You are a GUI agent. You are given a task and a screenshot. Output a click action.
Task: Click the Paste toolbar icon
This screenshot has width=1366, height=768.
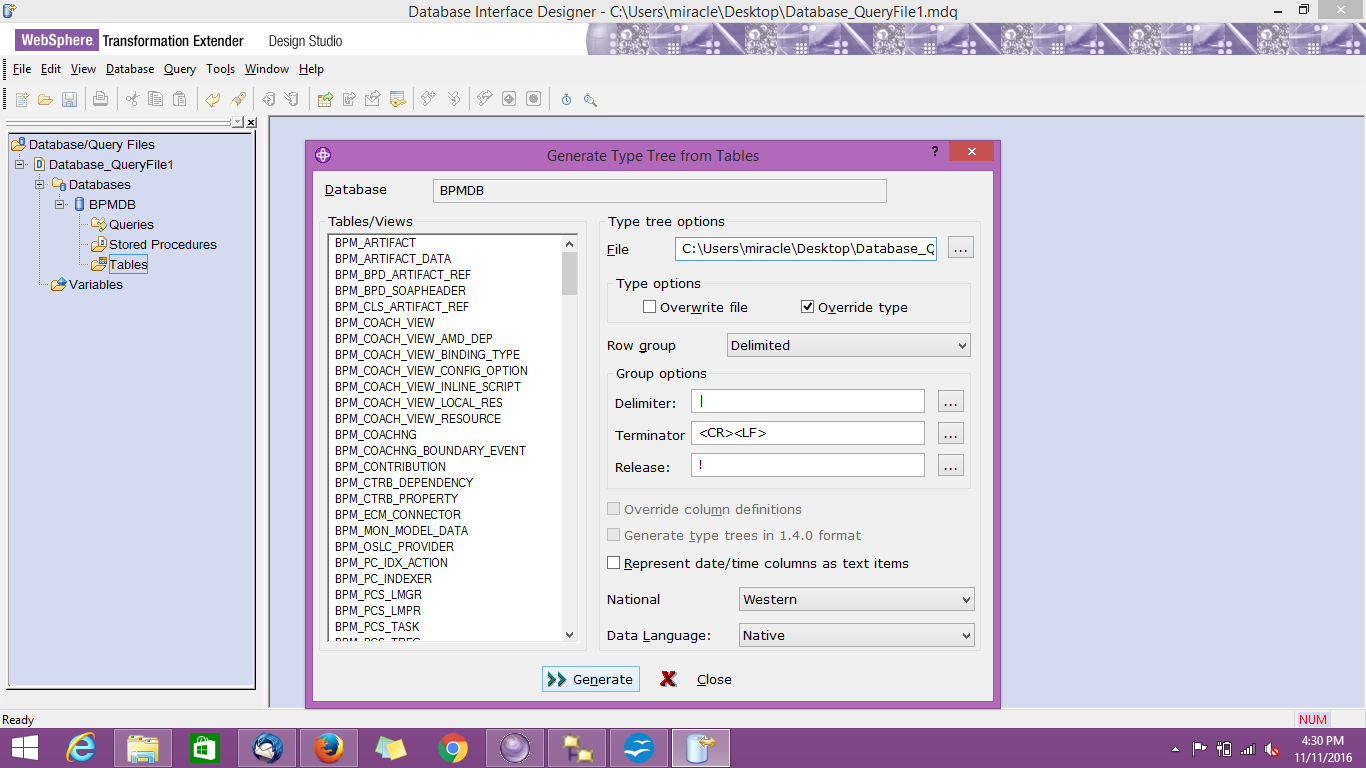tap(180, 98)
